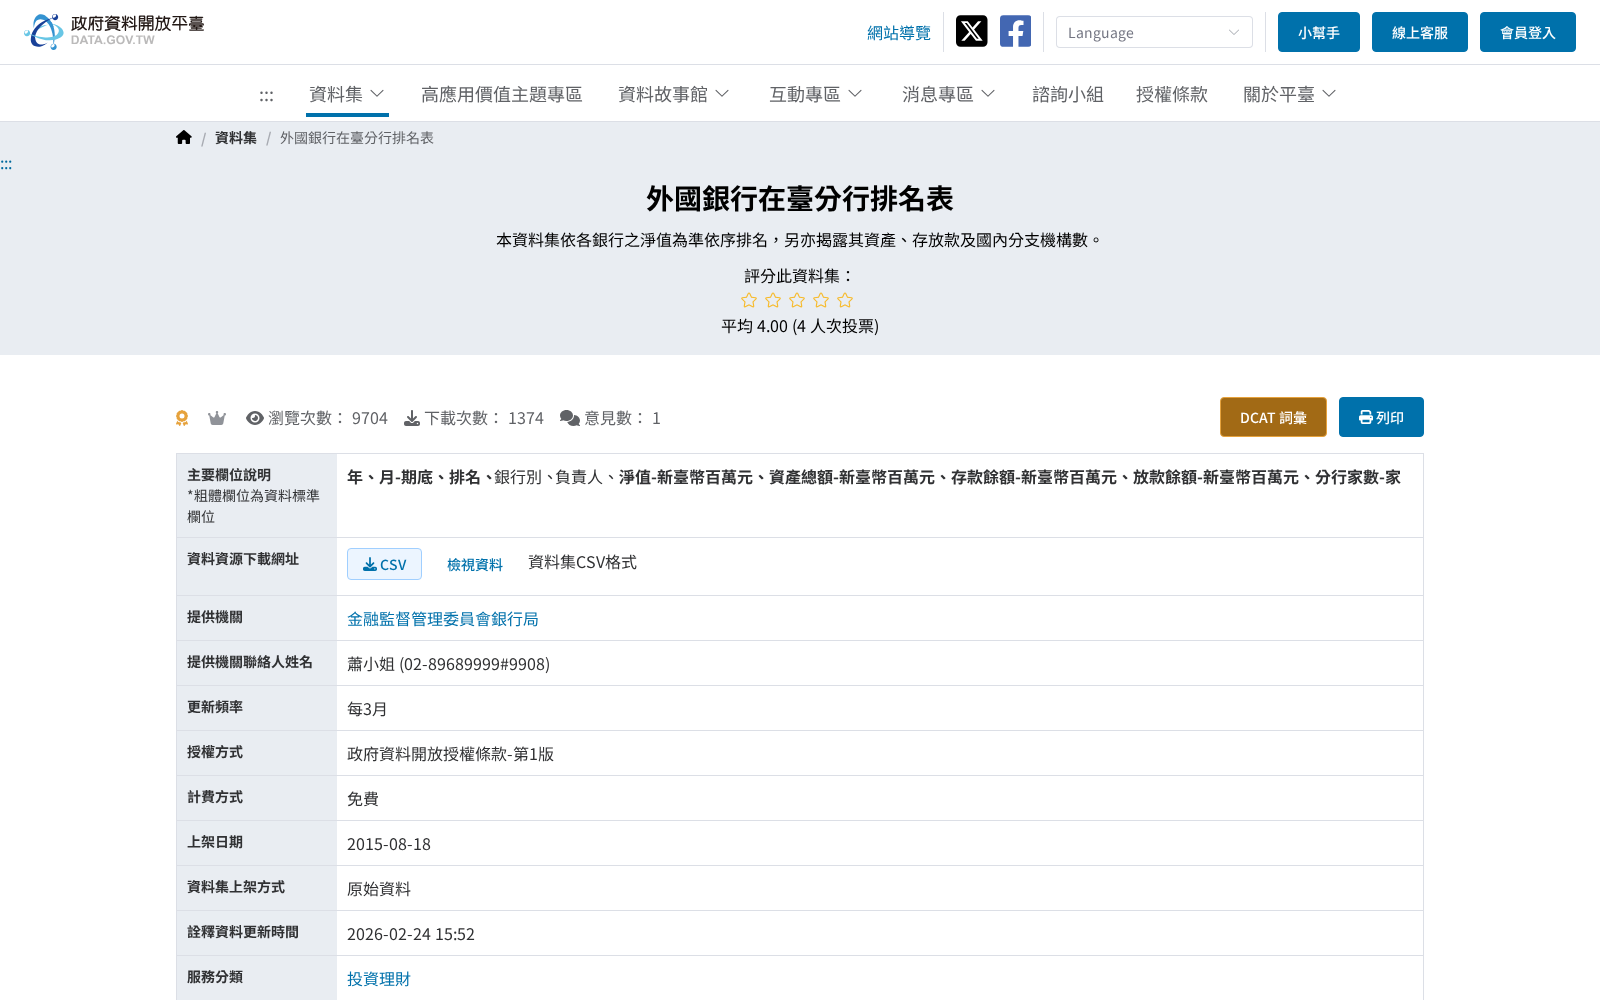Click the DCAT 詞彙 button
1600x1000 pixels.
pyautogui.click(x=1273, y=417)
